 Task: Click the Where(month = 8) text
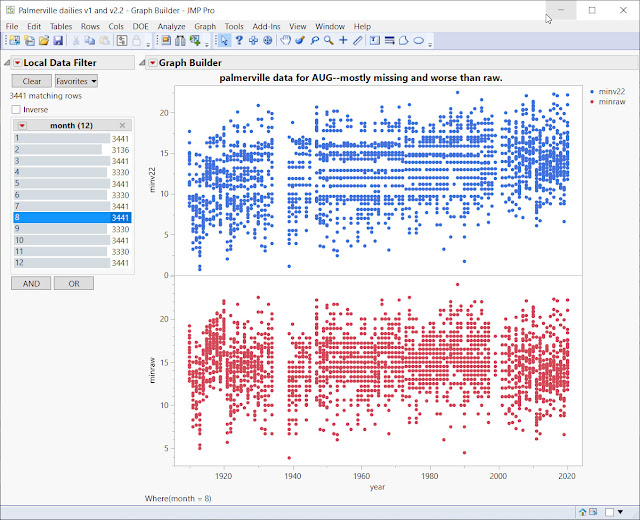click(x=178, y=498)
